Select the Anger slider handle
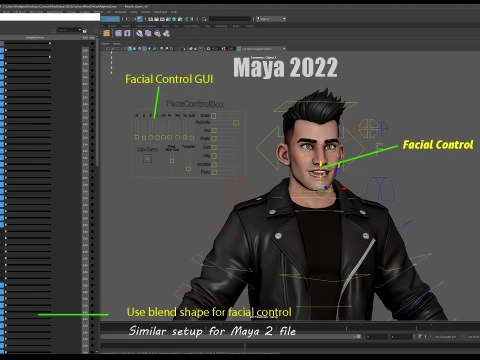The width and height of the screenshot is (480, 360). (214, 138)
